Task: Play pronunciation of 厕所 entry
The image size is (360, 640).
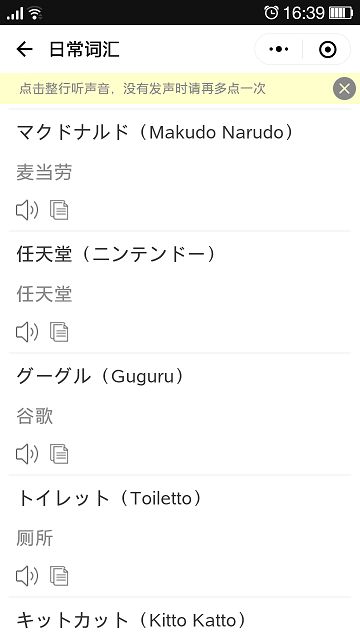Action: 27,576
